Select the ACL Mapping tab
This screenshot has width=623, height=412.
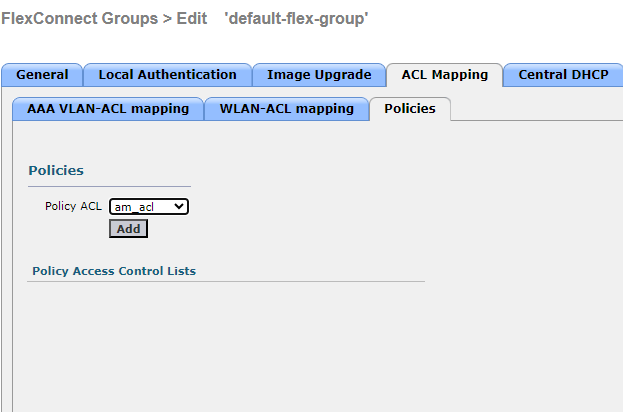click(x=444, y=75)
